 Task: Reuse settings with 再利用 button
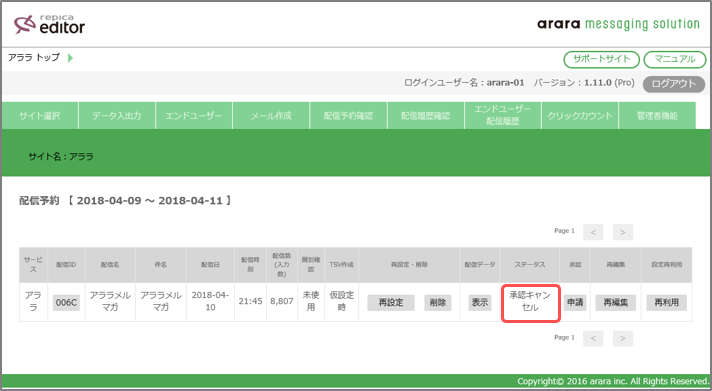pyautogui.click(x=667, y=302)
